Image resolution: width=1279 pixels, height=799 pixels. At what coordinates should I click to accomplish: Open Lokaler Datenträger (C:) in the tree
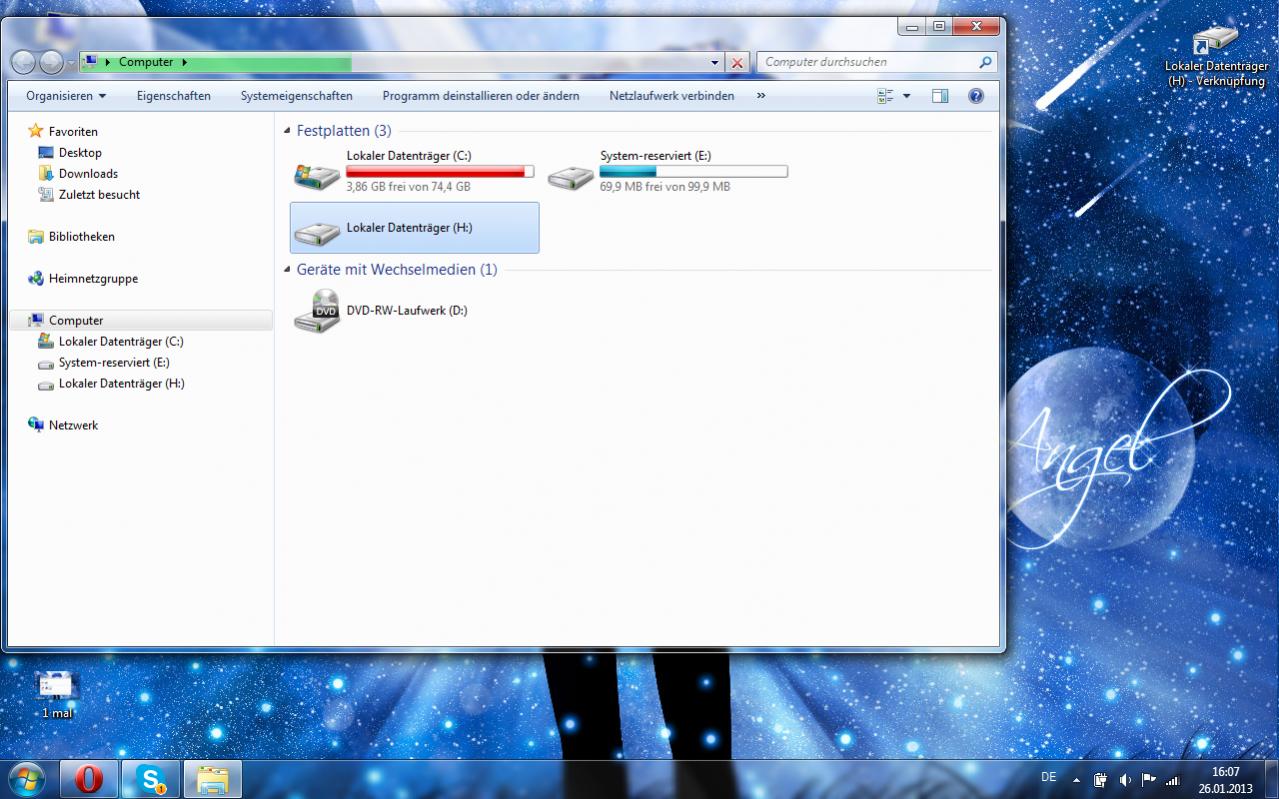click(x=121, y=342)
